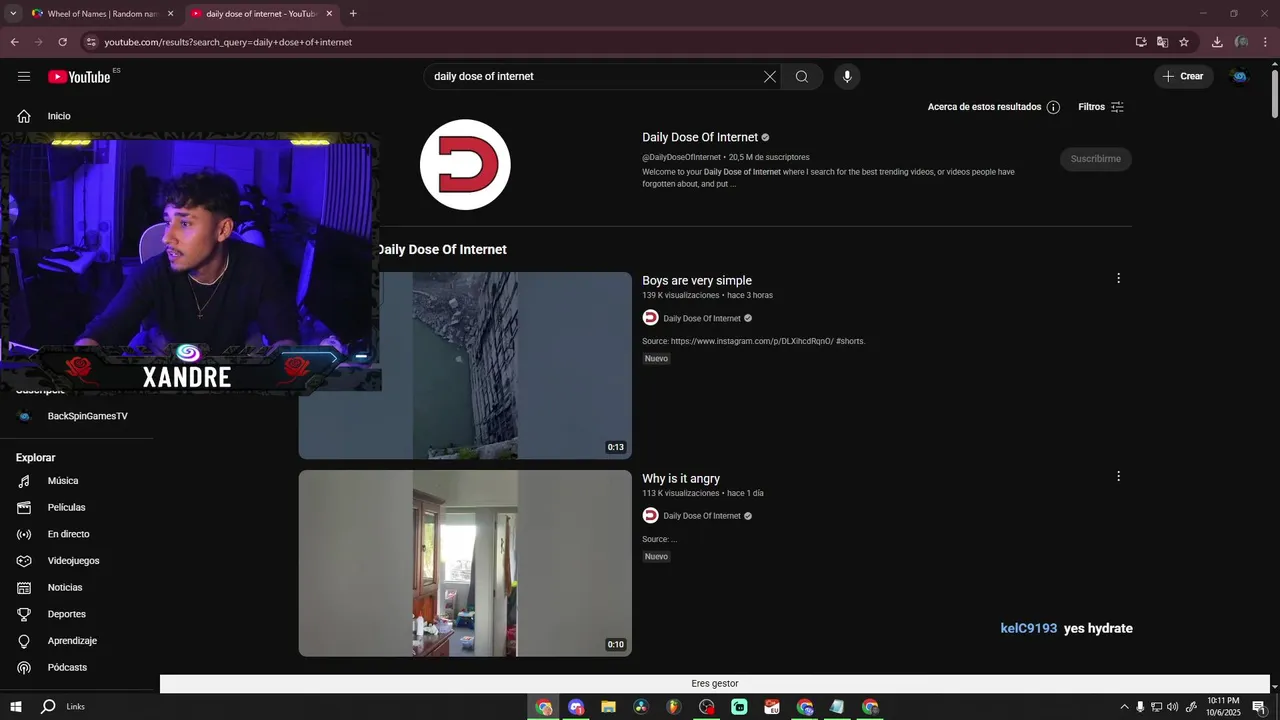This screenshot has height=720, width=1280.
Task: Play Why is it angry thumbnail
Action: tap(465, 563)
